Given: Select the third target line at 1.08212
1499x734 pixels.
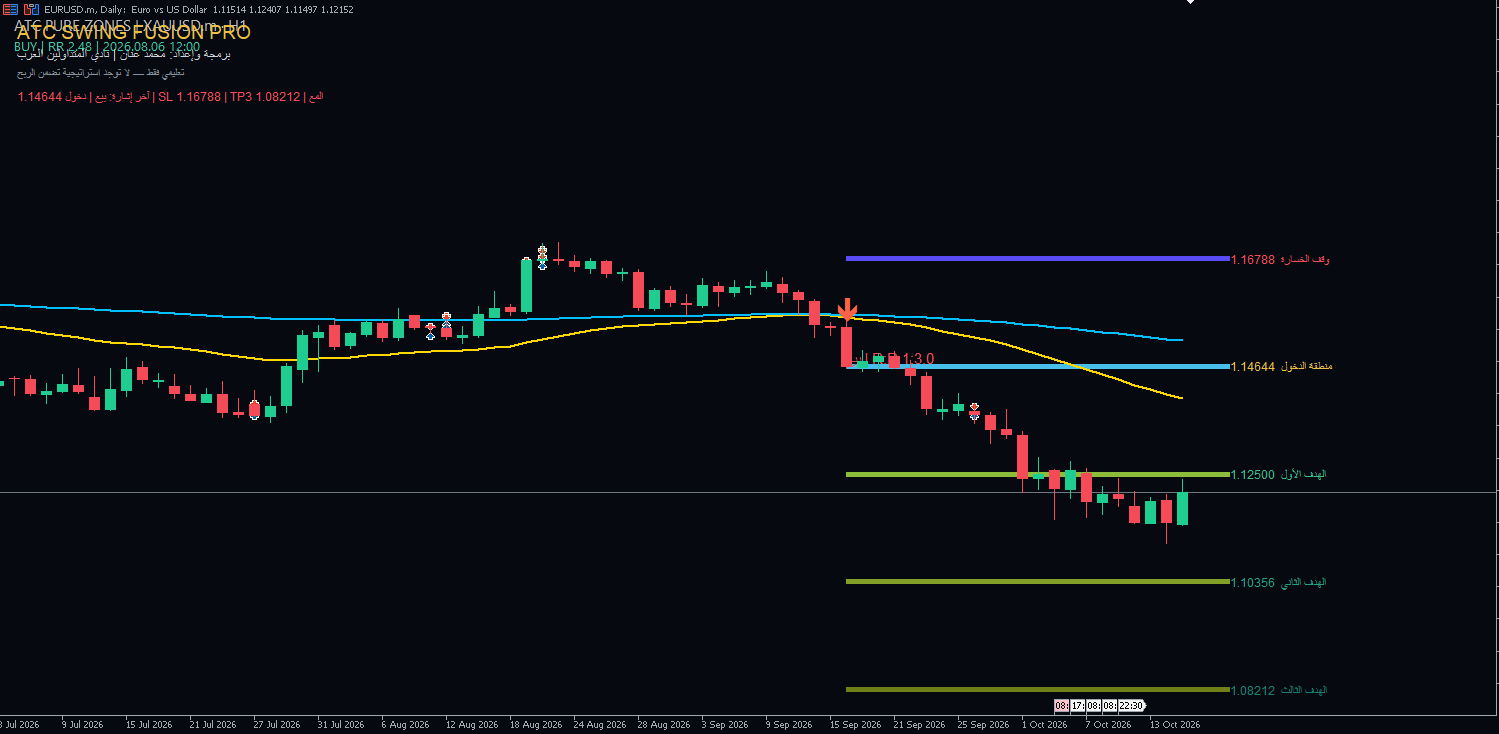Looking at the screenshot, I should tap(1037, 689).
